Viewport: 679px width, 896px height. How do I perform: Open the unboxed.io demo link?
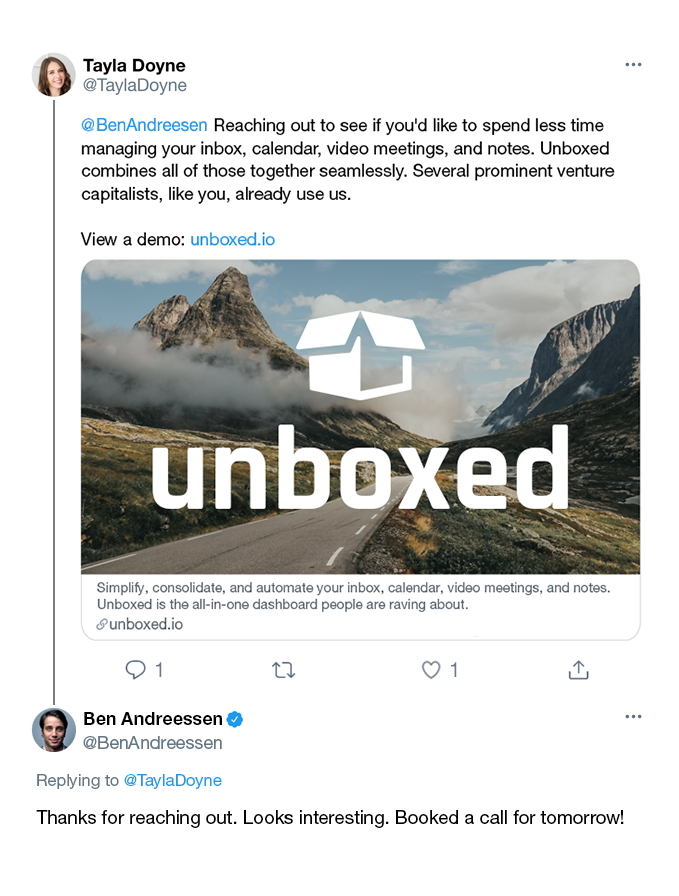coord(232,239)
